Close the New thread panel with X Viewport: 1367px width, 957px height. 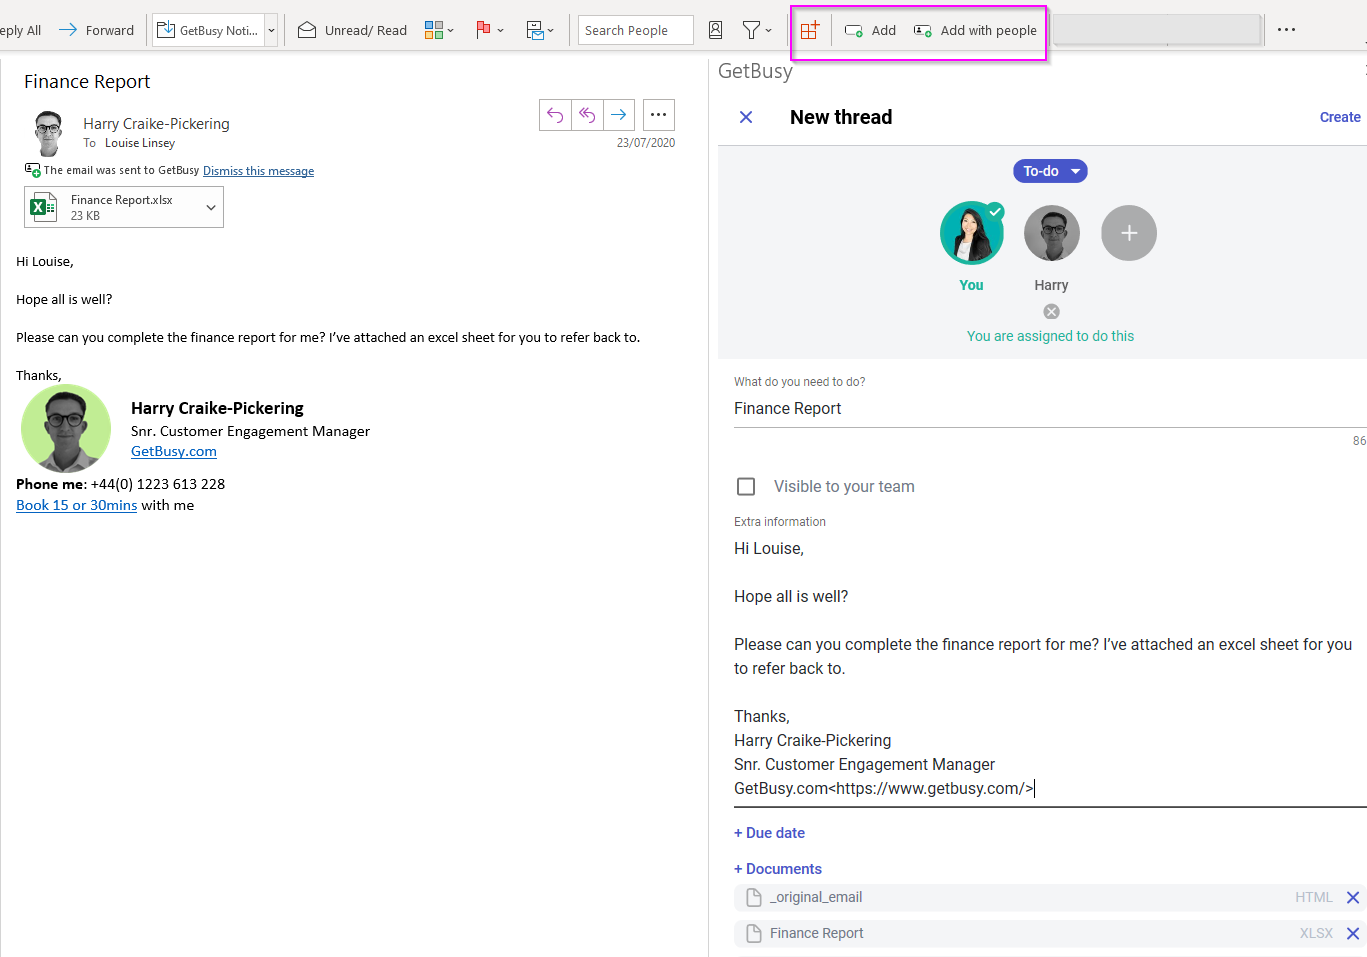[x=746, y=117]
